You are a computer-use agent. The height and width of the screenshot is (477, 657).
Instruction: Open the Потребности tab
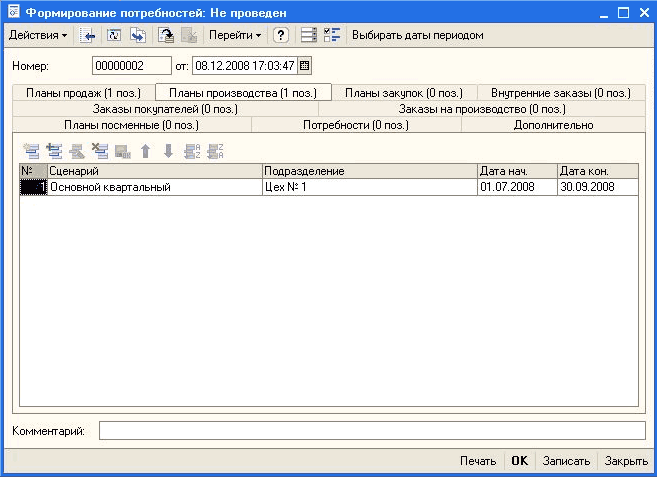click(356, 125)
